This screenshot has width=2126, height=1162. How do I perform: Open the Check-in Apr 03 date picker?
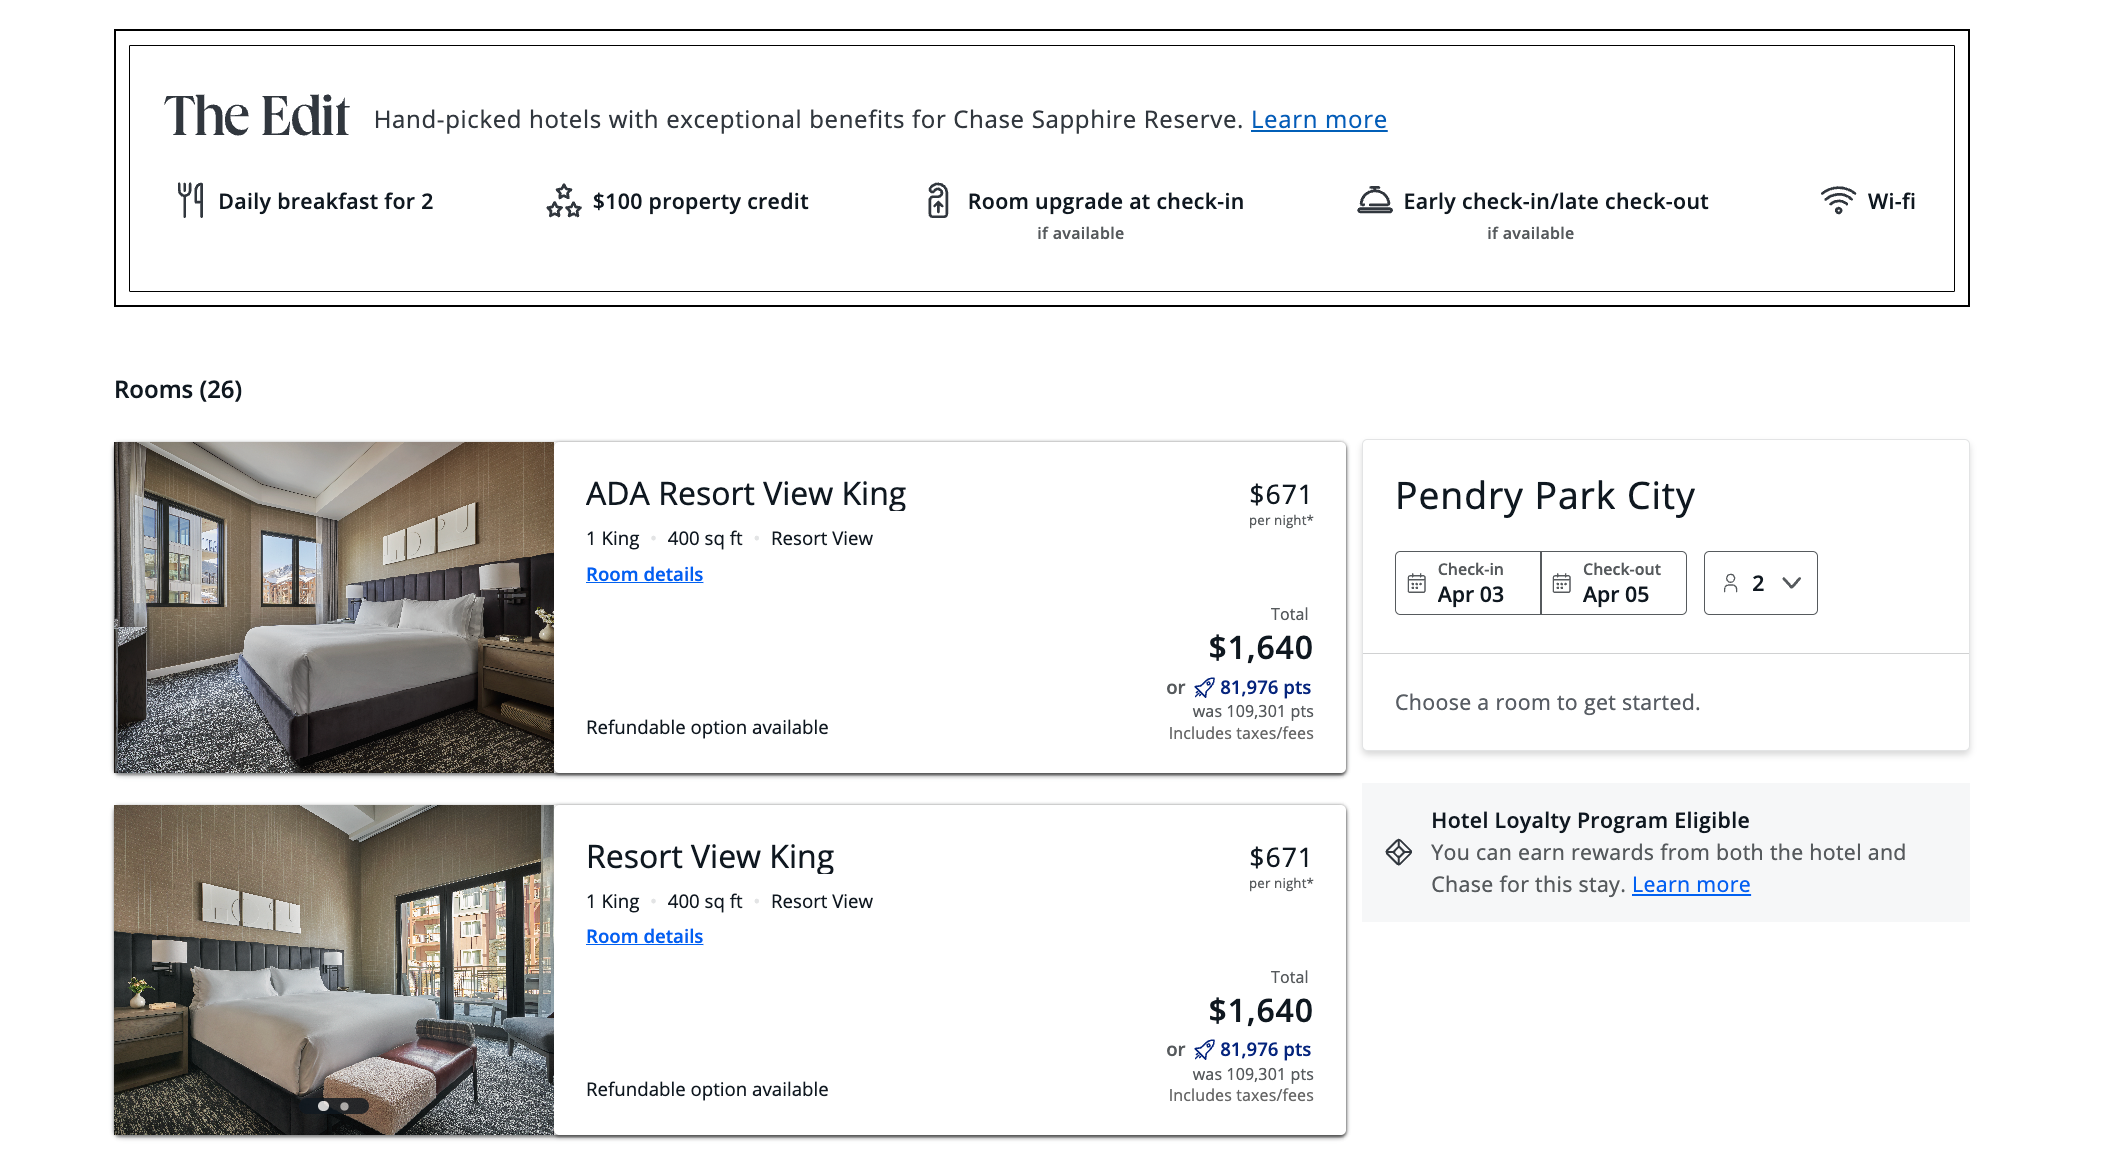[x=1469, y=583]
